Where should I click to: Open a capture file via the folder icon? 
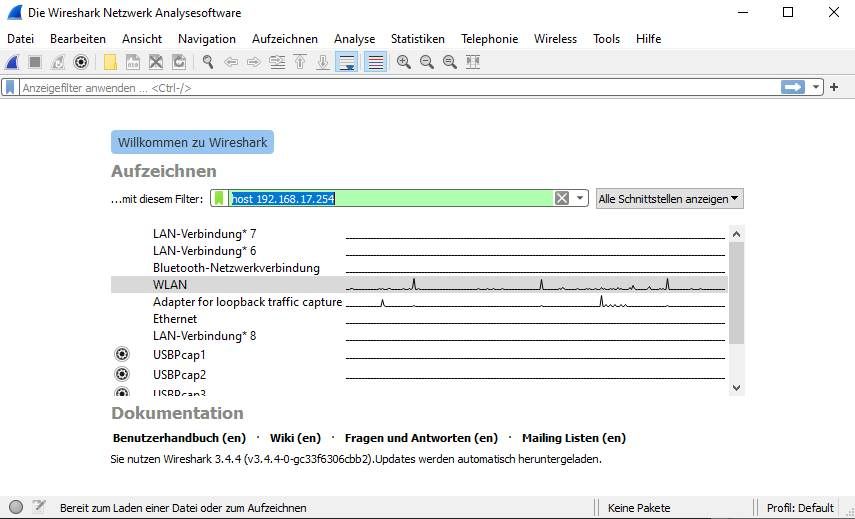click(x=110, y=62)
